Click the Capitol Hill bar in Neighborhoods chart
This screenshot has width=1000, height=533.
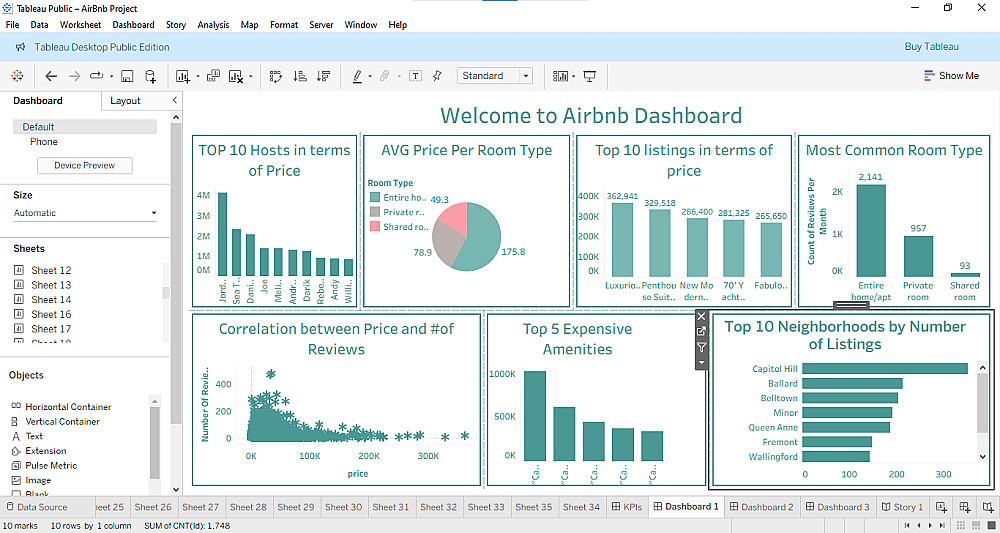[885, 369]
